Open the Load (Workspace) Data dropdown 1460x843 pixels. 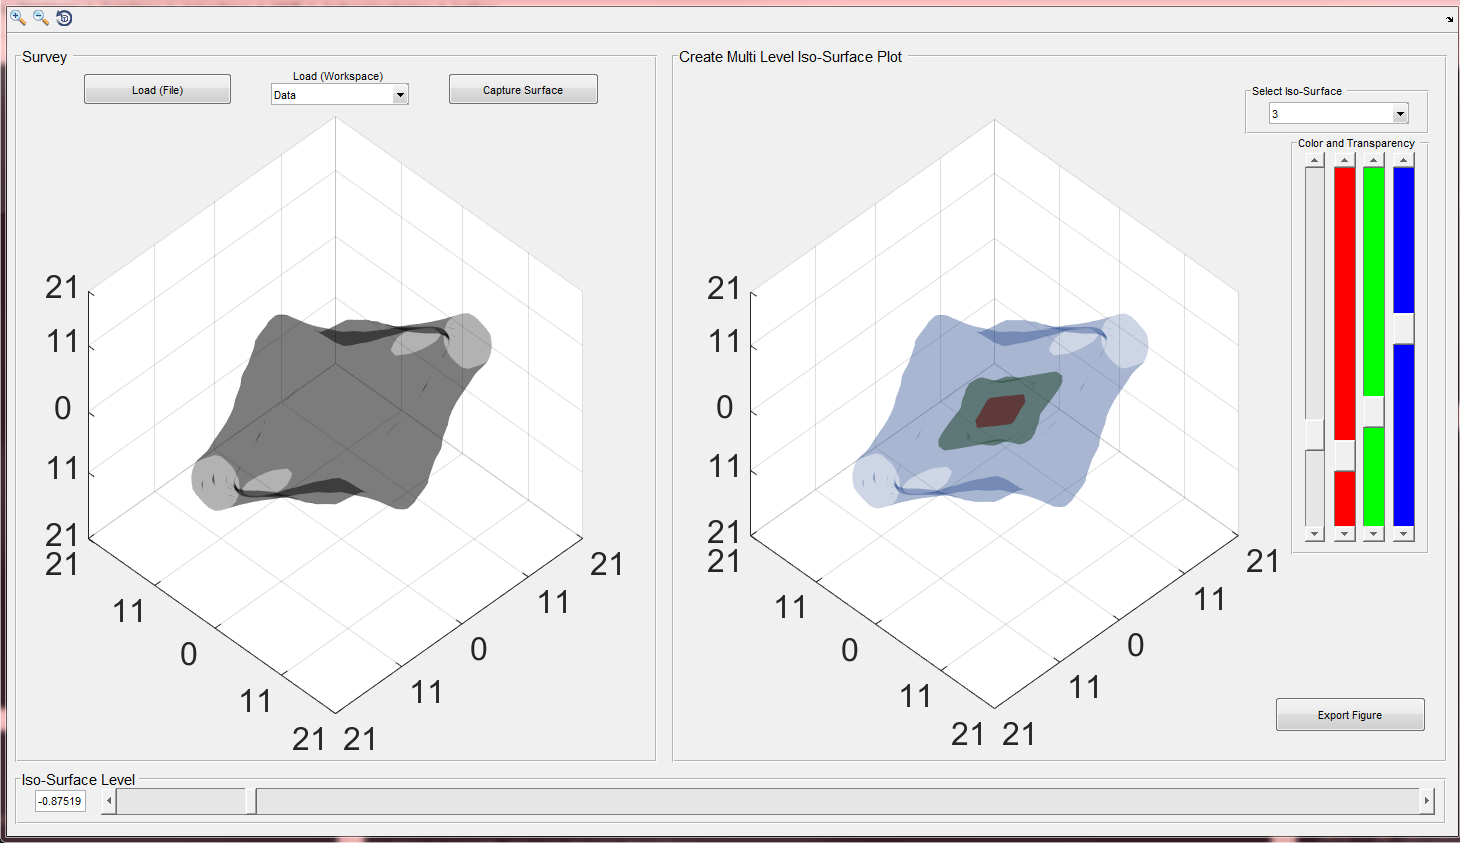point(339,95)
